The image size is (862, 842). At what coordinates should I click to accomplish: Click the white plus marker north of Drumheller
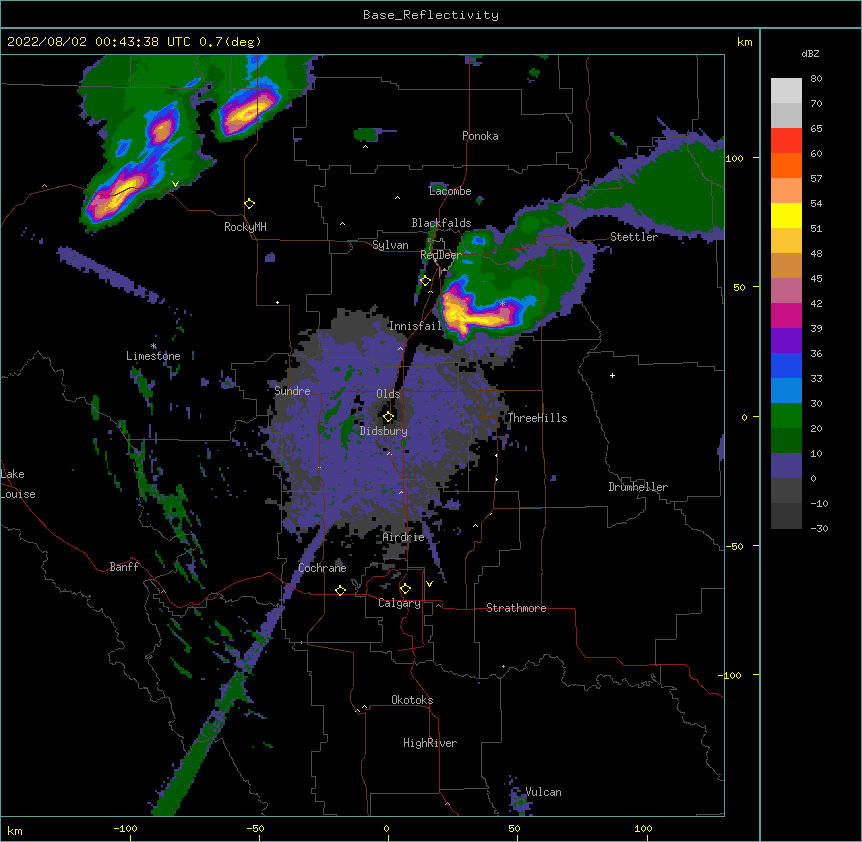pos(612,375)
